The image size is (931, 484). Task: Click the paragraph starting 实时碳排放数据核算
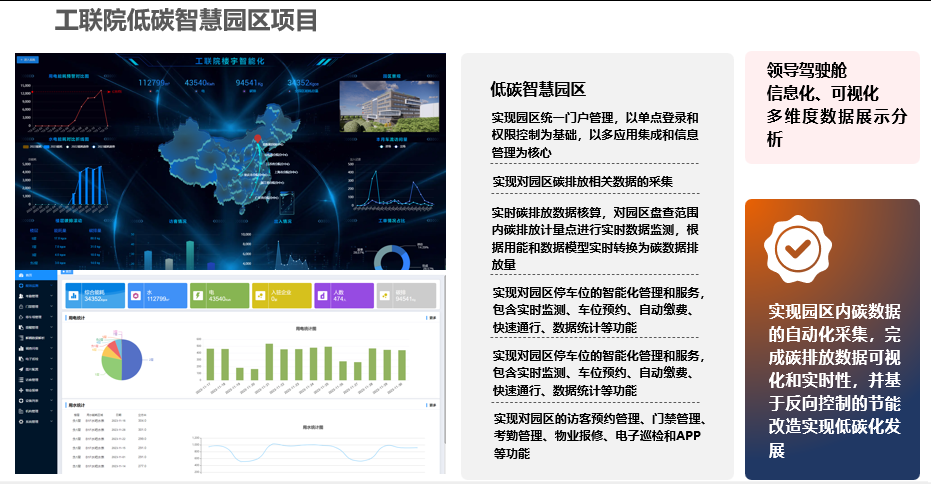click(x=595, y=239)
